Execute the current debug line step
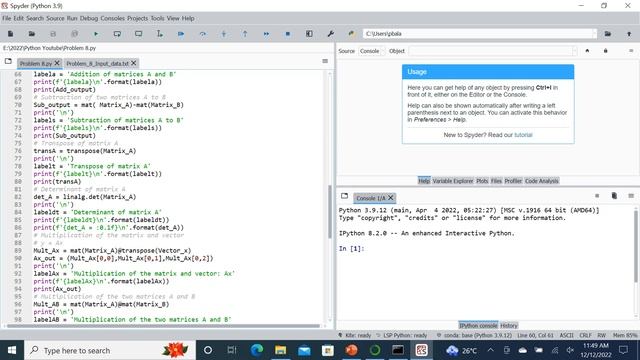 [202, 34]
